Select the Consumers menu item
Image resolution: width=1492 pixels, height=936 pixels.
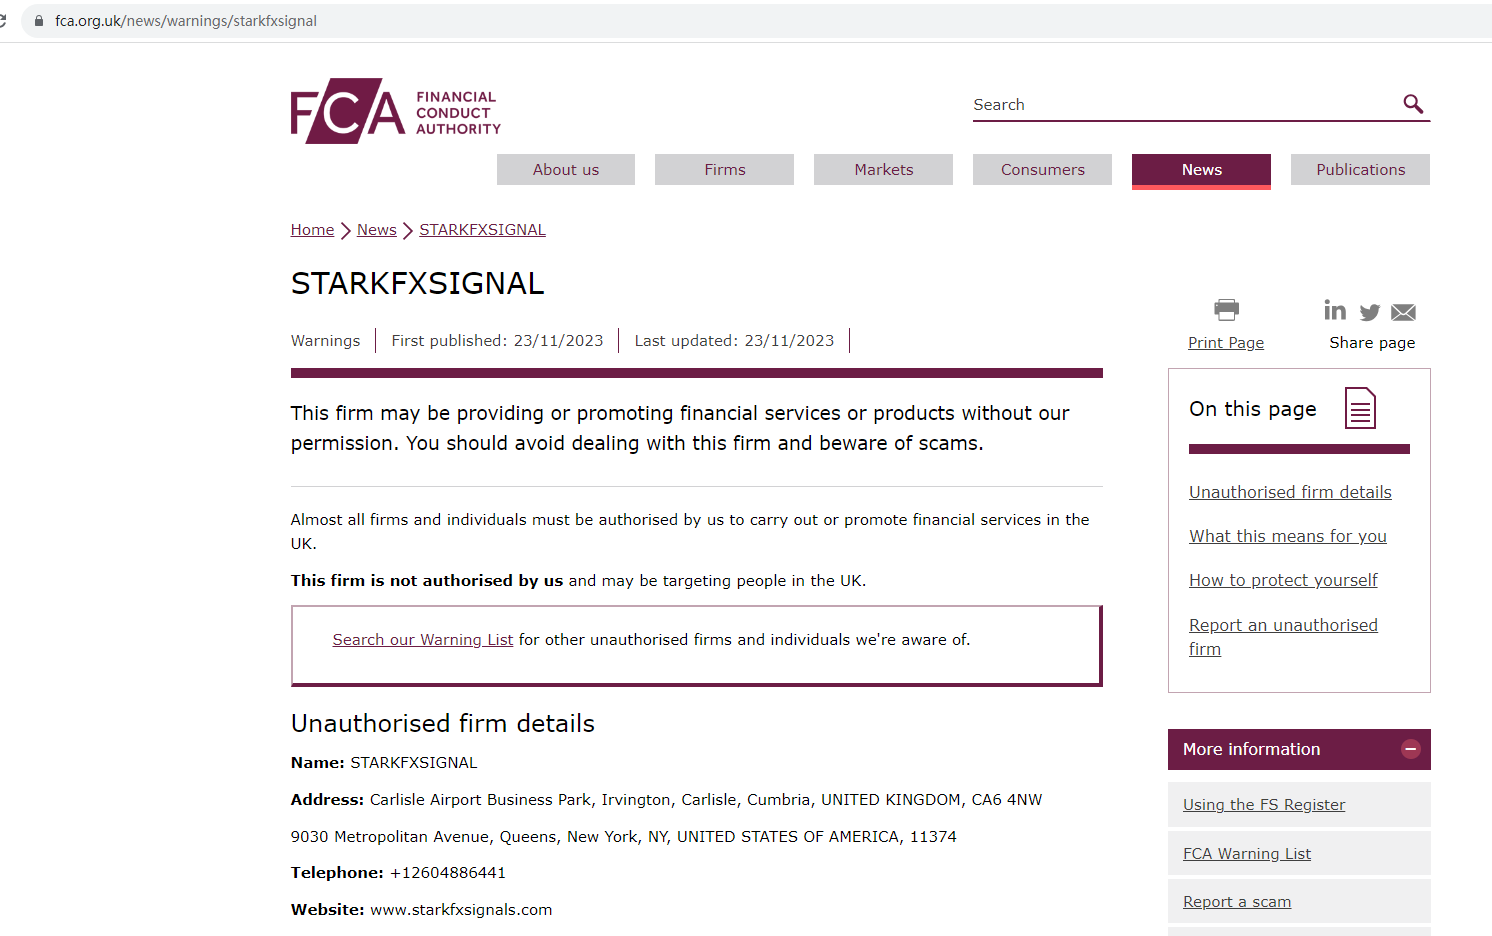(x=1042, y=170)
